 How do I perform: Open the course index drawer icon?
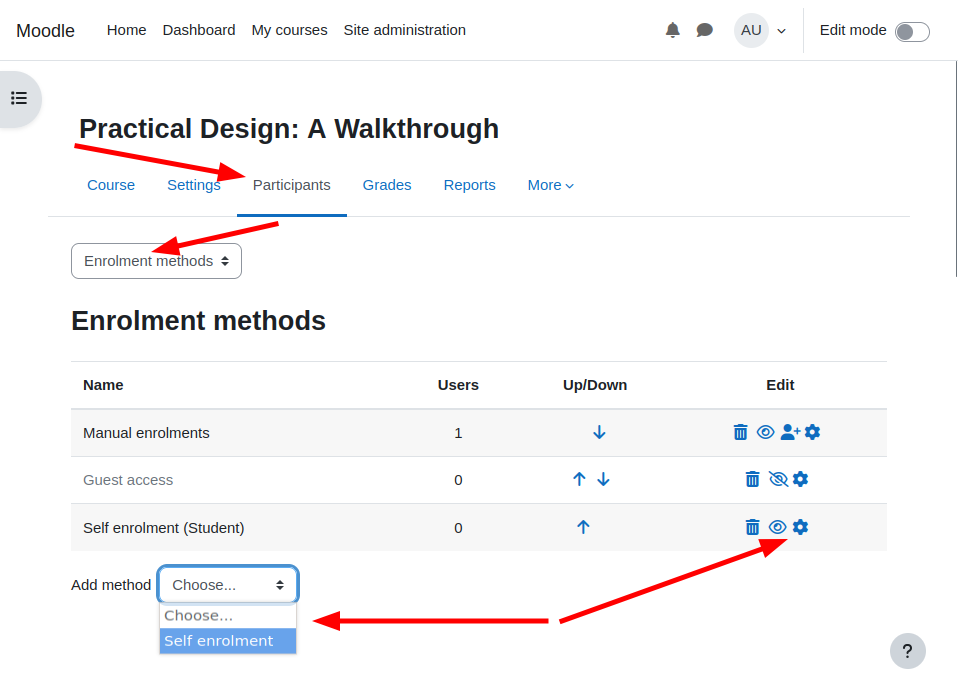[x=19, y=98]
